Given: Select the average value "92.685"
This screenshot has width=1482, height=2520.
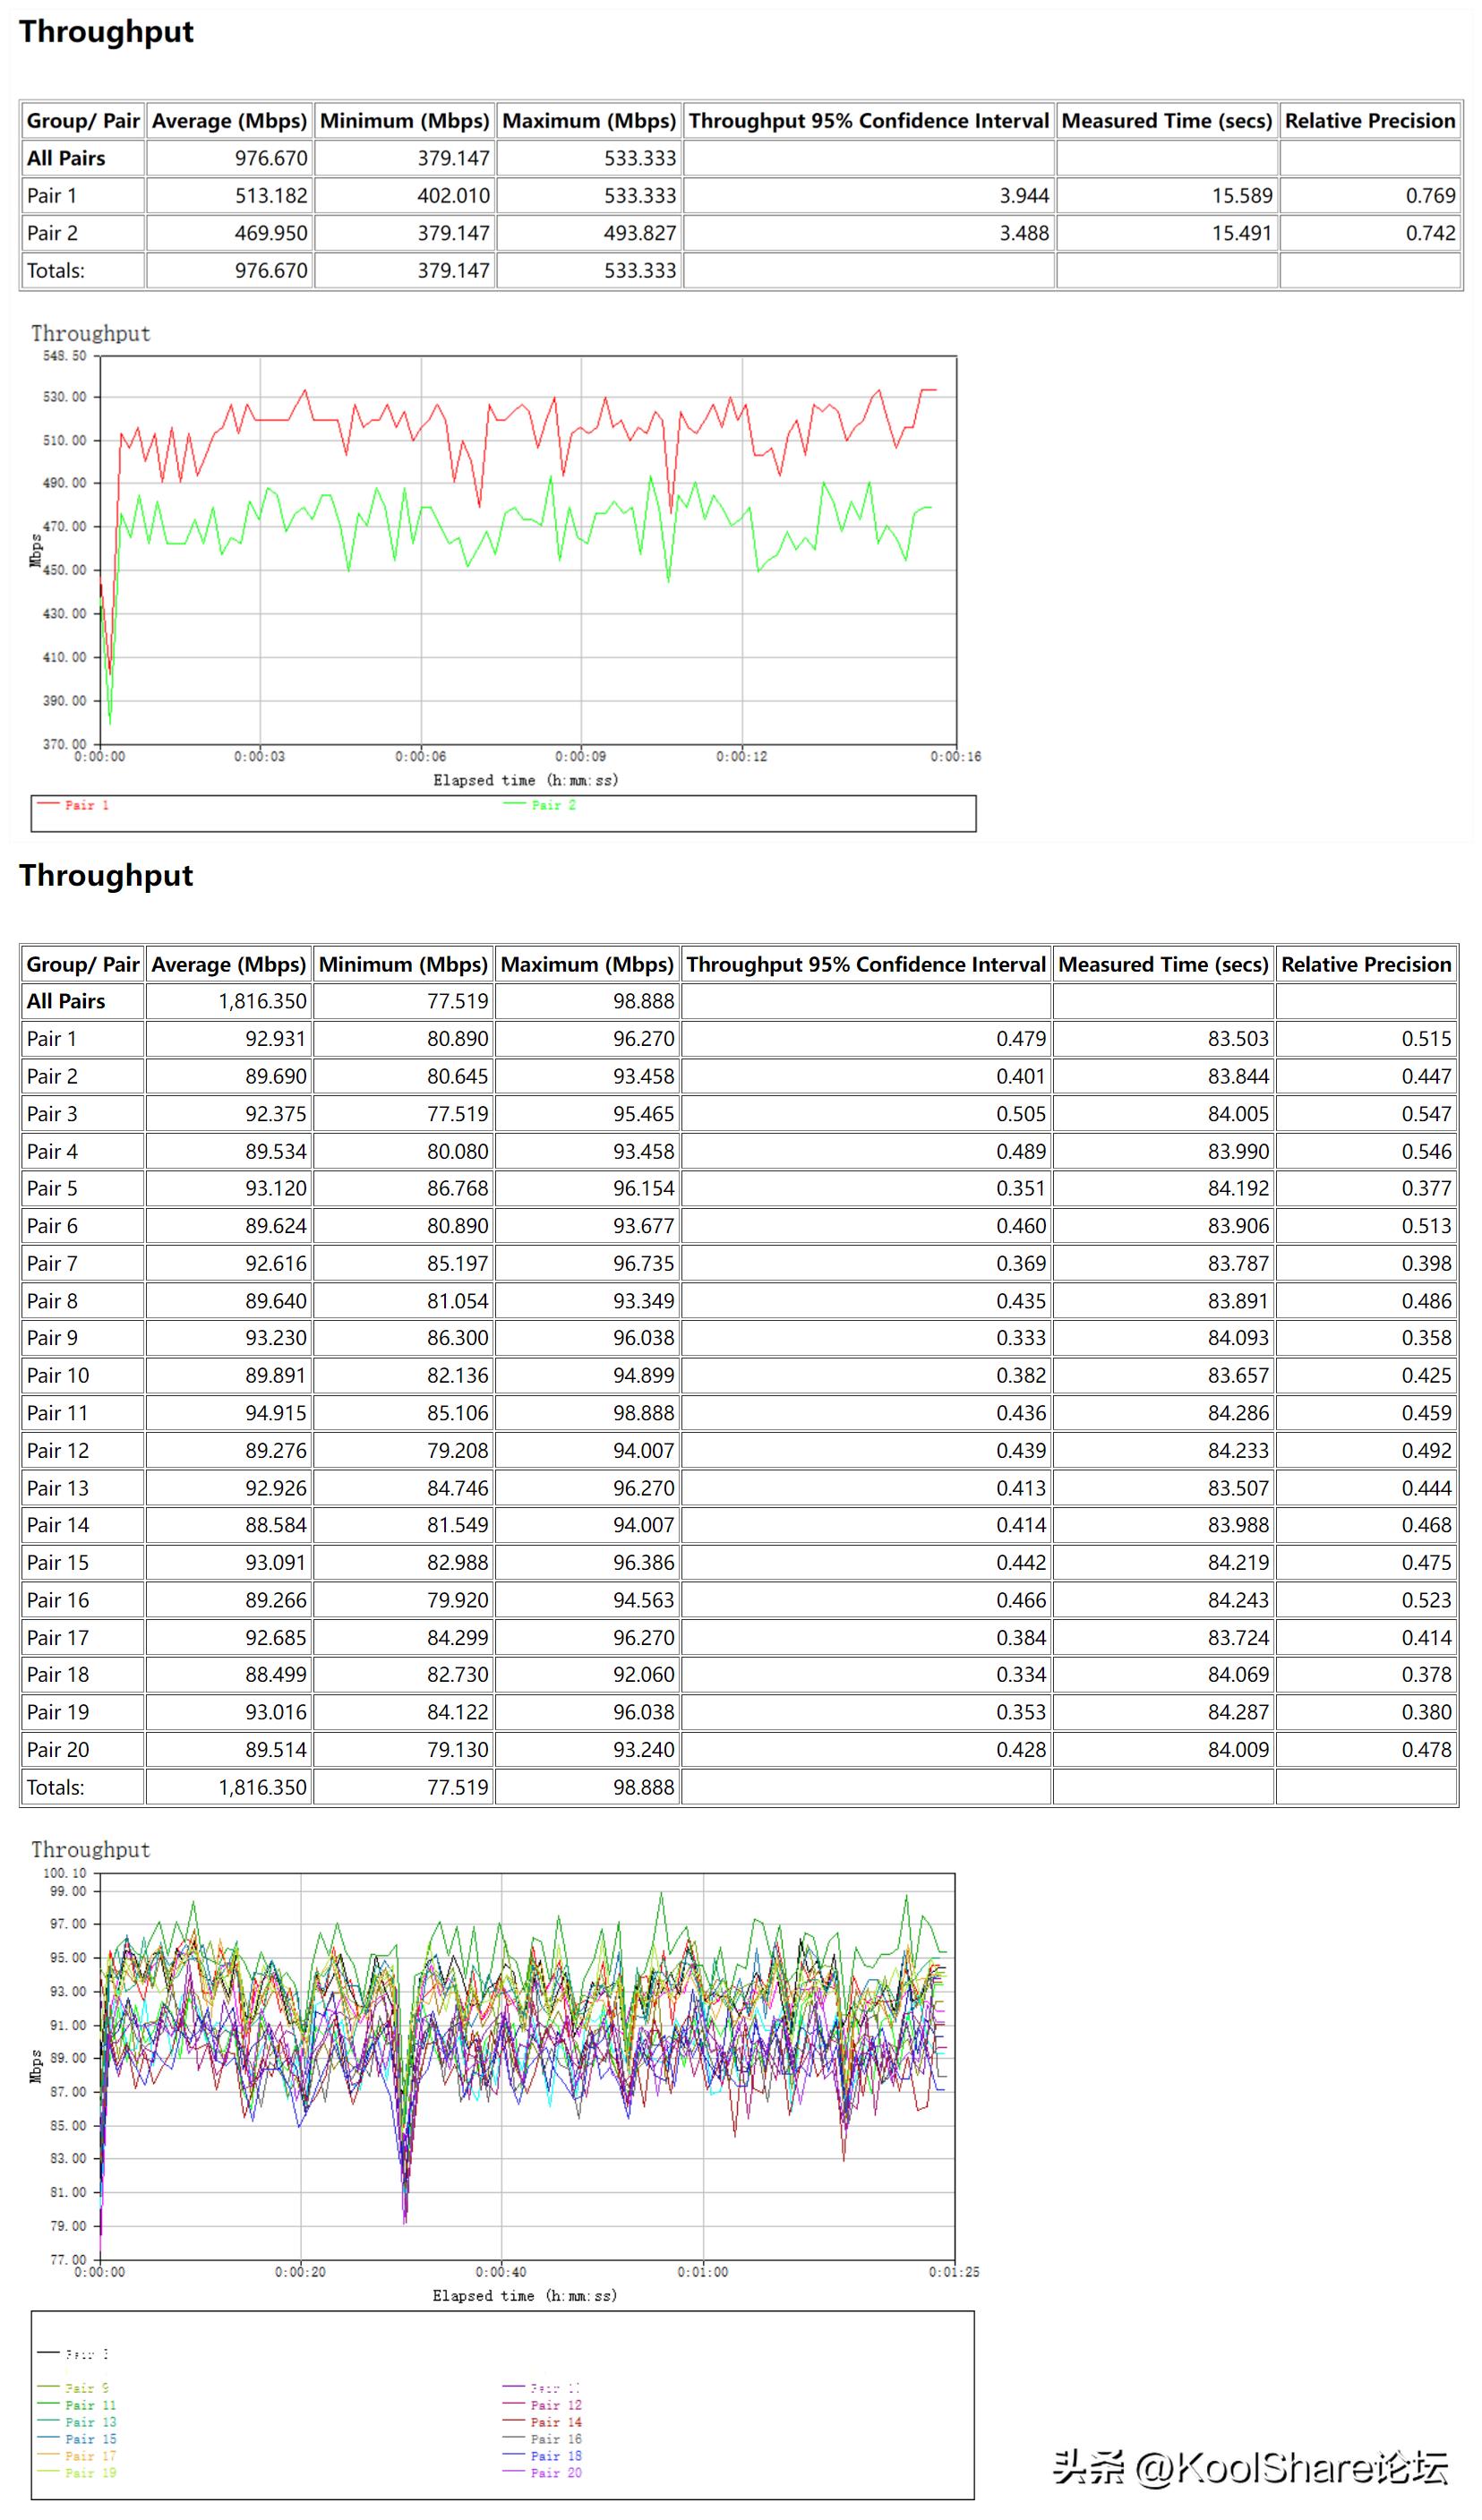Looking at the screenshot, I should (276, 1638).
